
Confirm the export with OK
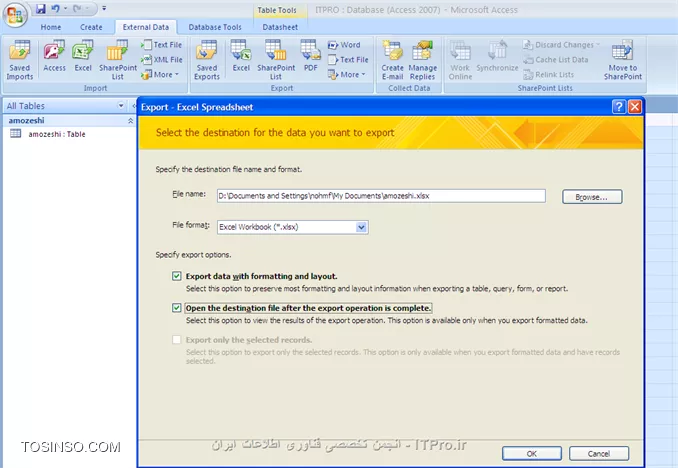coord(532,453)
